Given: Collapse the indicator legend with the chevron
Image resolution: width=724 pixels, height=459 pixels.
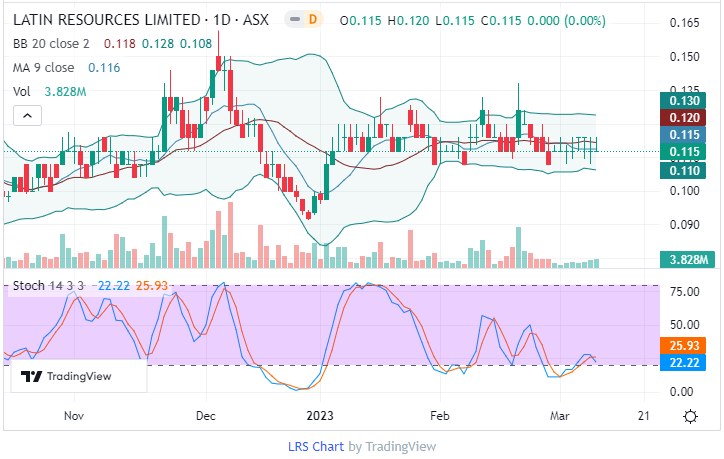Looking at the screenshot, I should pyautogui.click(x=26, y=117).
